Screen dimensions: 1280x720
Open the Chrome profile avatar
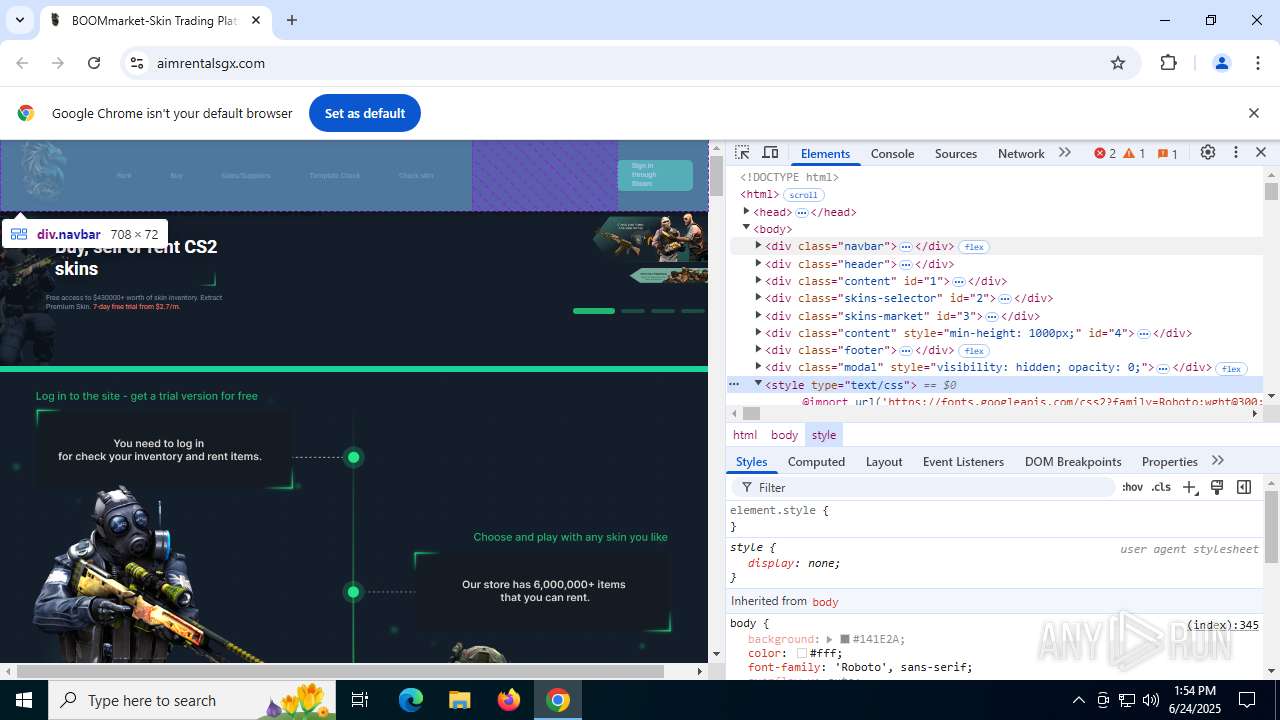pos(1221,63)
